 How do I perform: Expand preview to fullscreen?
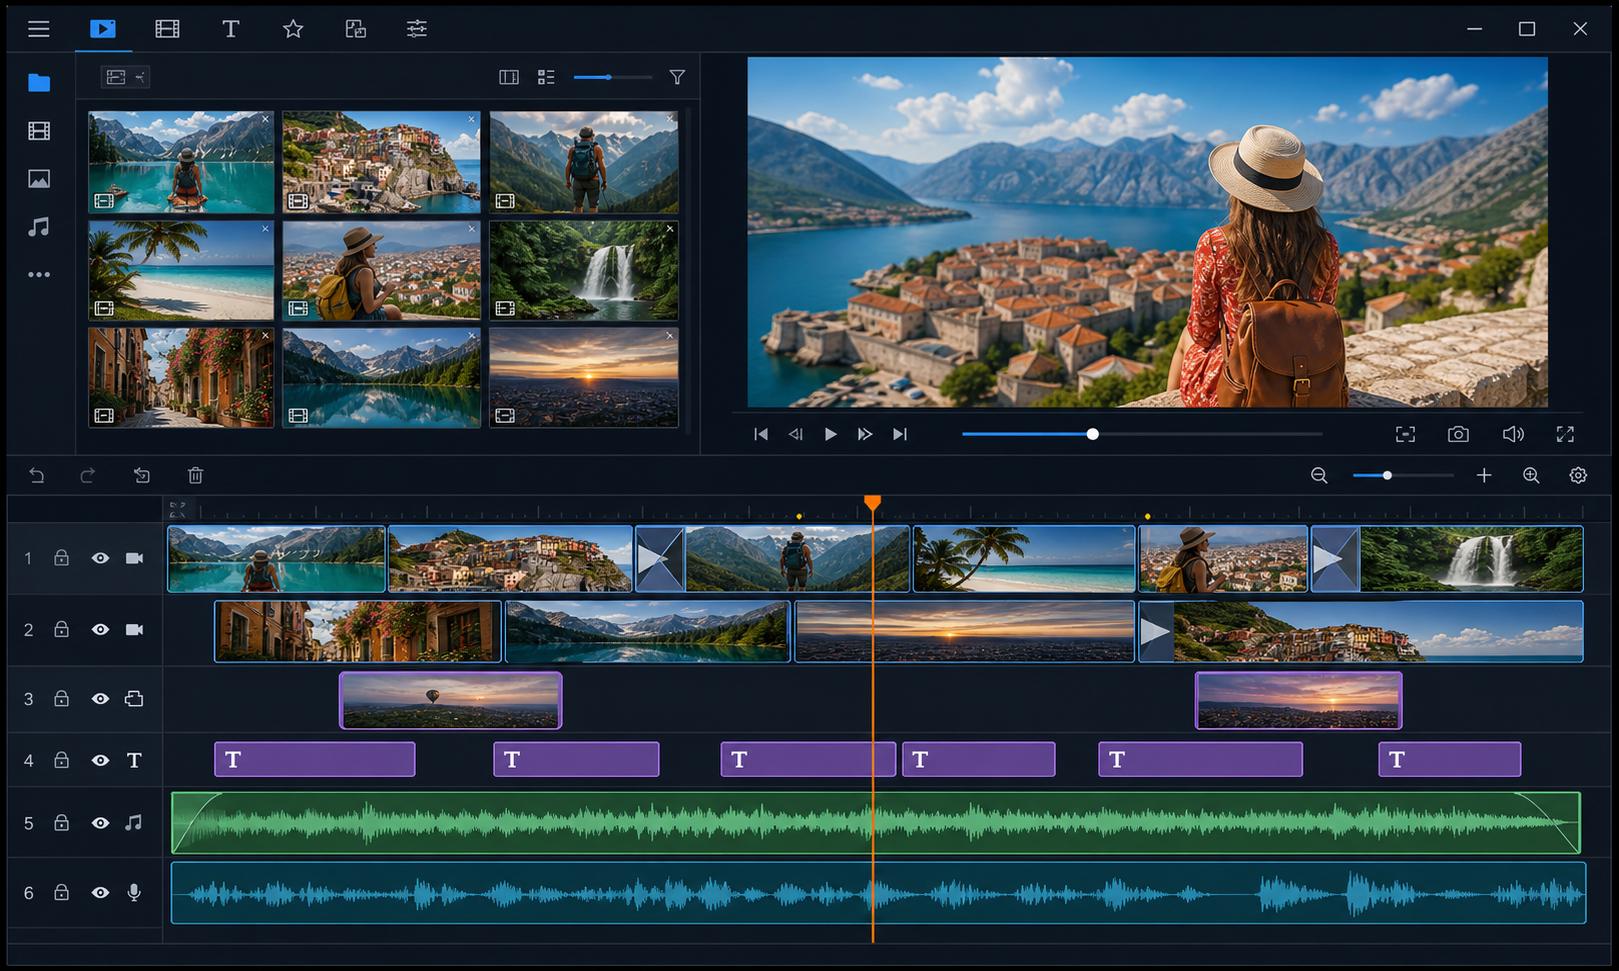pos(1565,434)
